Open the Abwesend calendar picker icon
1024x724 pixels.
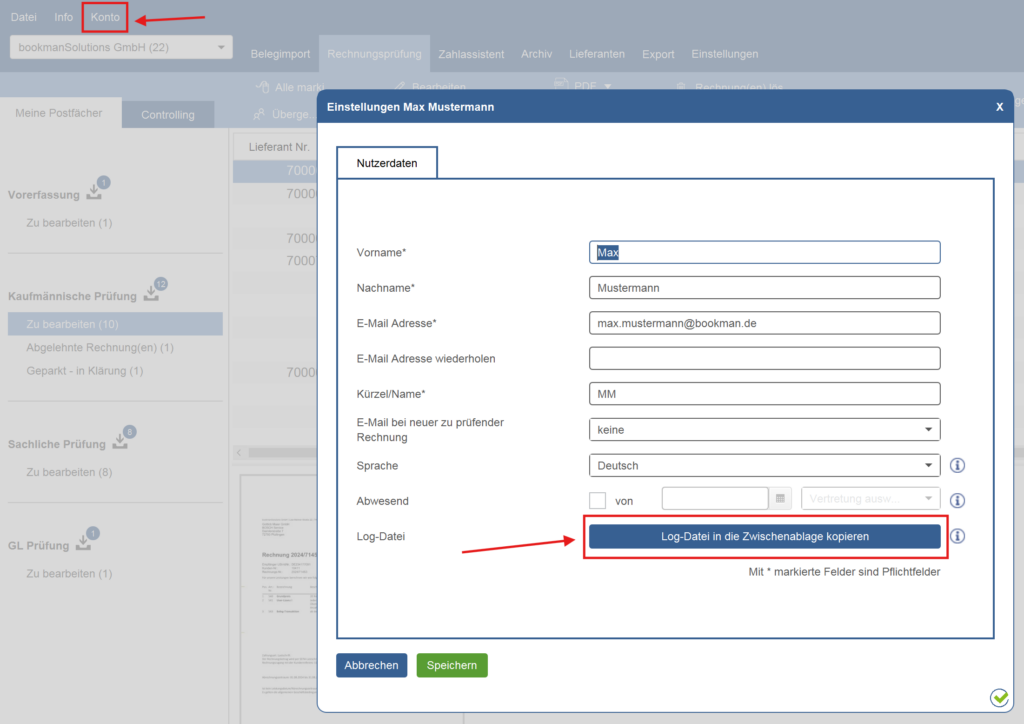click(x=780, y=499)
